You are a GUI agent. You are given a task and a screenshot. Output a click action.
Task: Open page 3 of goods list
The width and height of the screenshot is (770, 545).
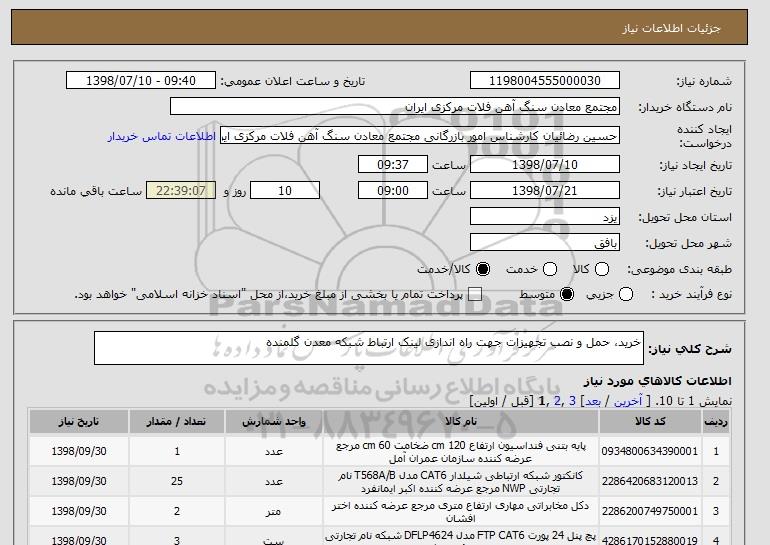point(572,402)
